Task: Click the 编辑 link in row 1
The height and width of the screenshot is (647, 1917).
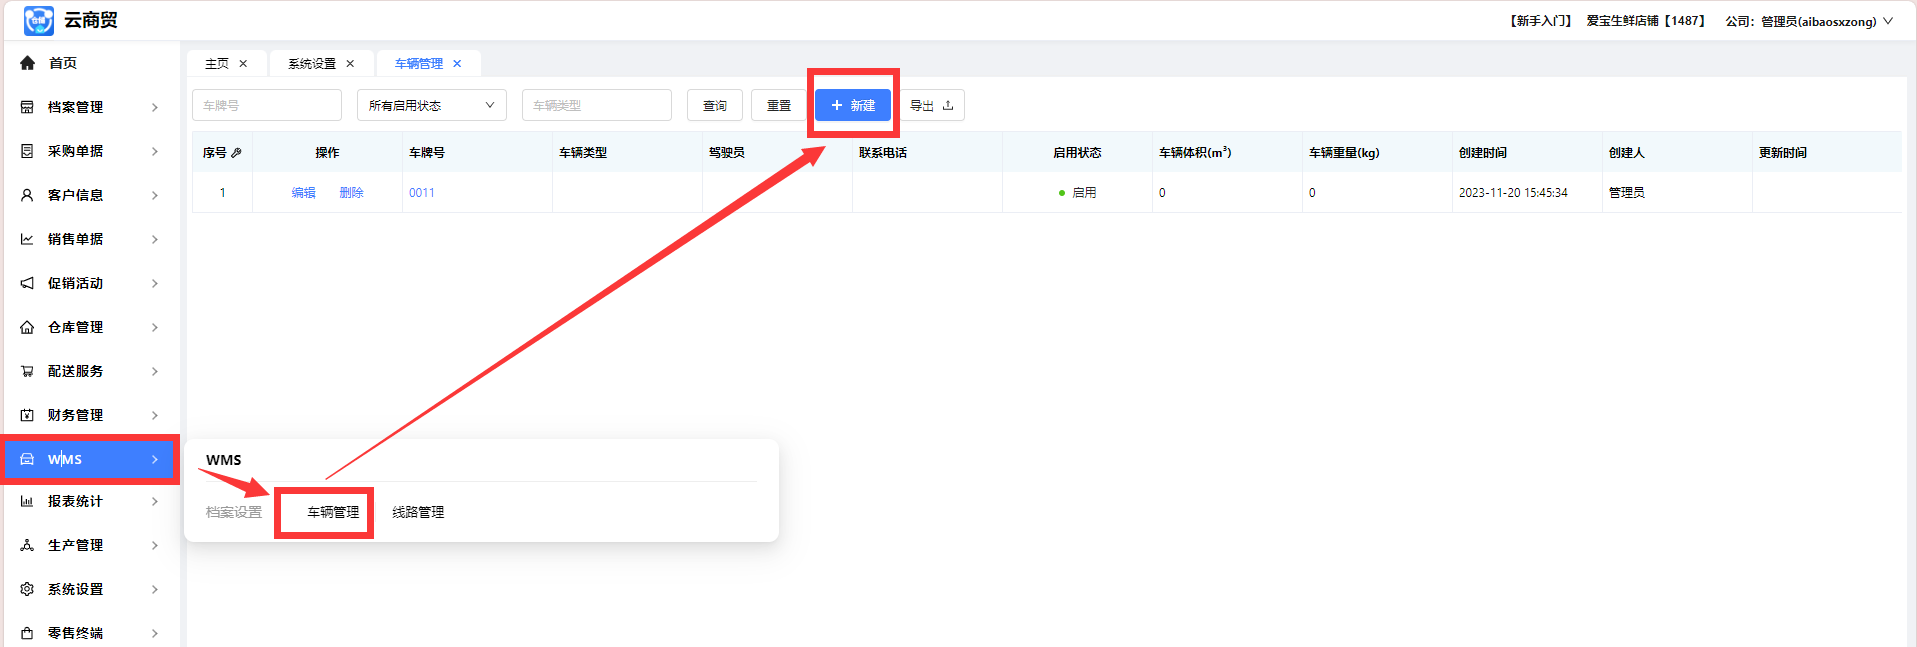Action: (x=303, y=193)
